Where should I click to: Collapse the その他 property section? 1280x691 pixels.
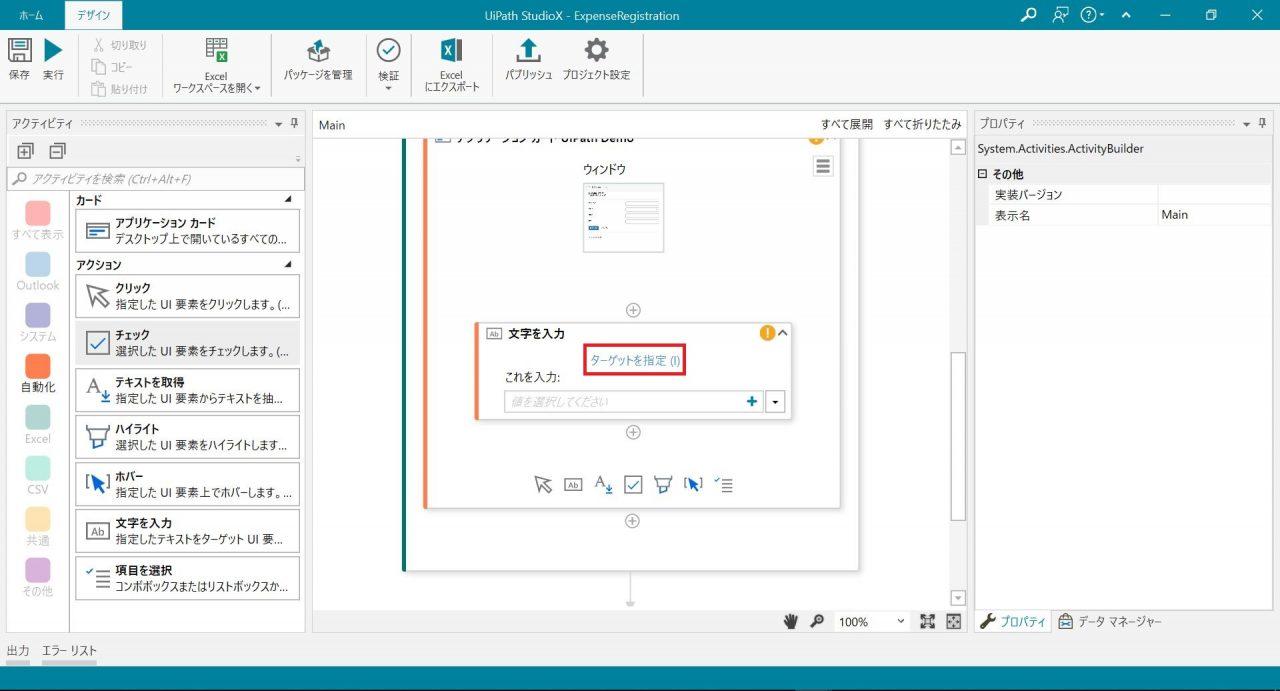point(982,174)
